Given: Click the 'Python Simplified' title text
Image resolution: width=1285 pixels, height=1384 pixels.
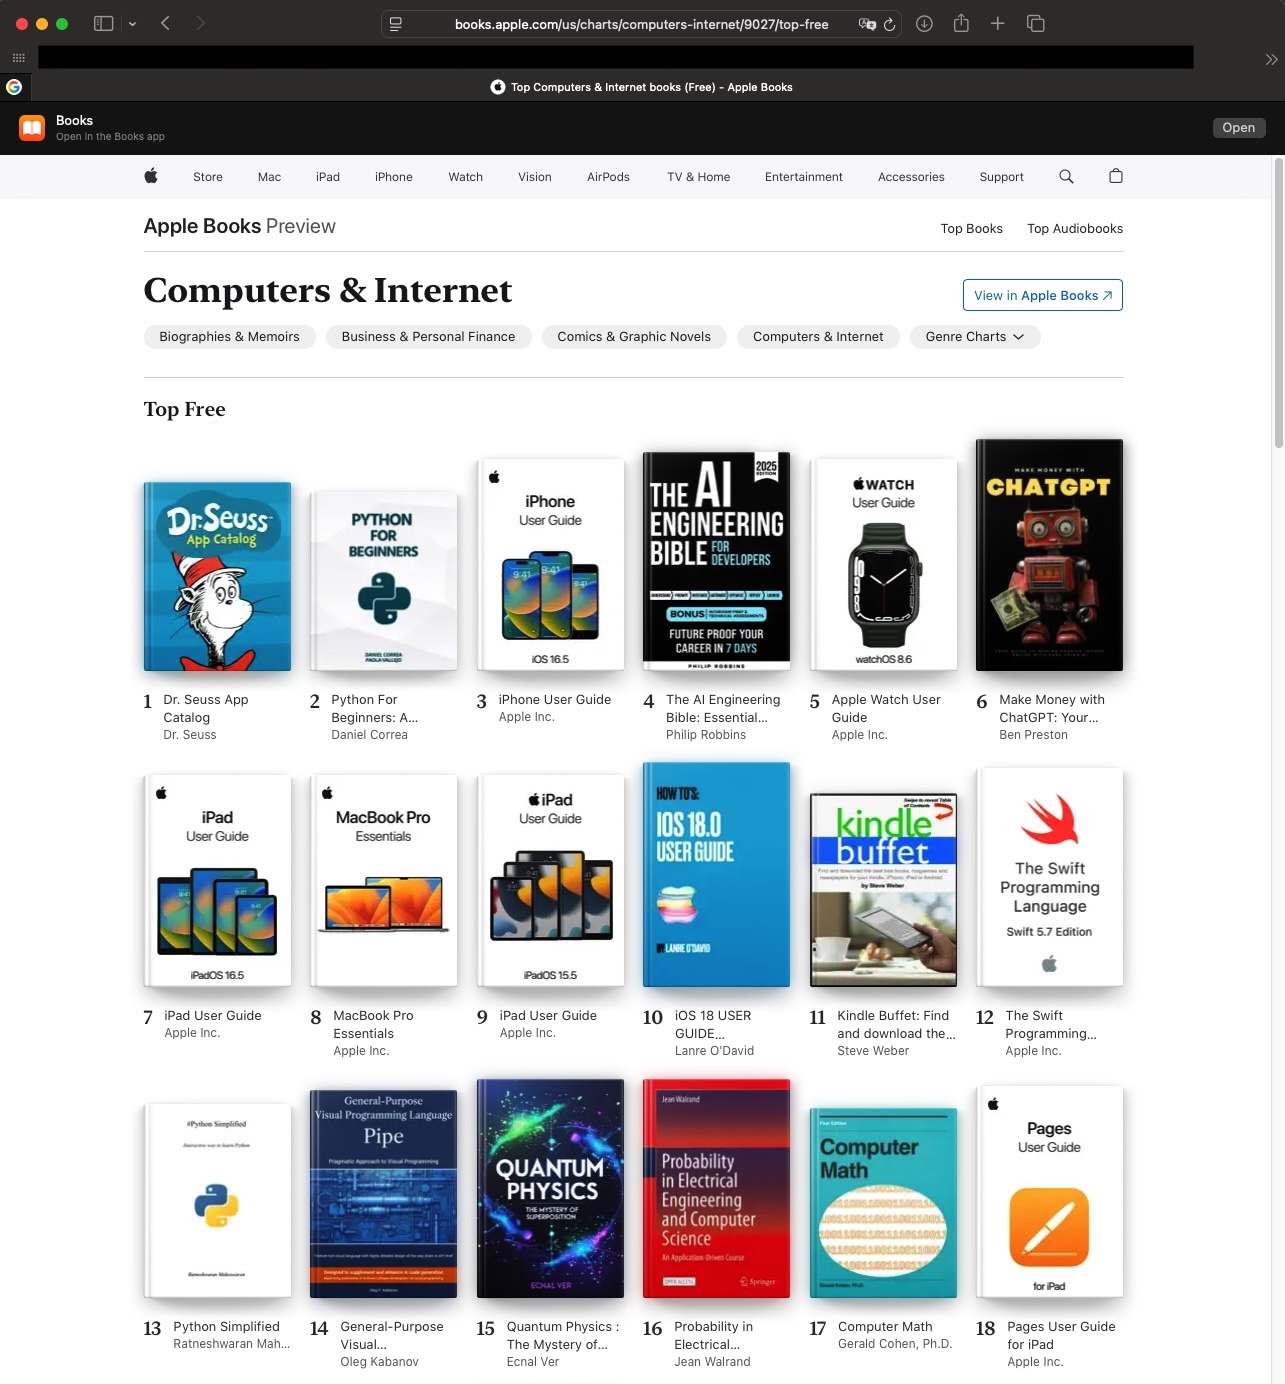Looking at the screenshot, I should (226, 1327).
